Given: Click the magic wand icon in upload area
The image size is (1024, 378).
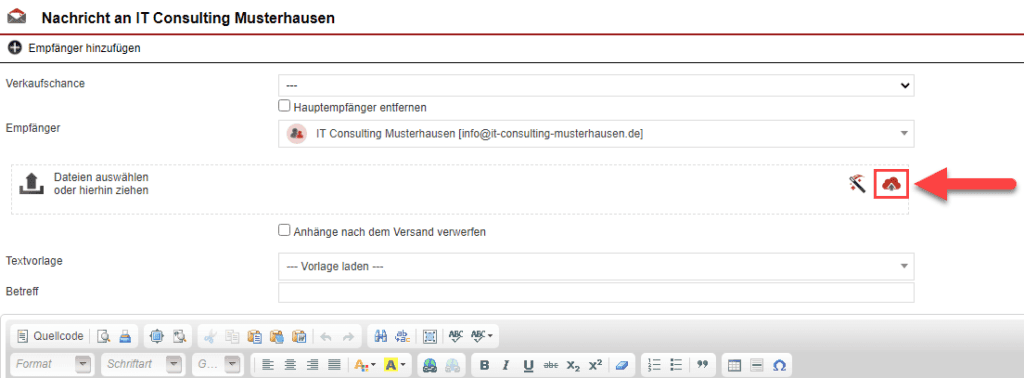Looking at the screenshot, I should point(857,185).
